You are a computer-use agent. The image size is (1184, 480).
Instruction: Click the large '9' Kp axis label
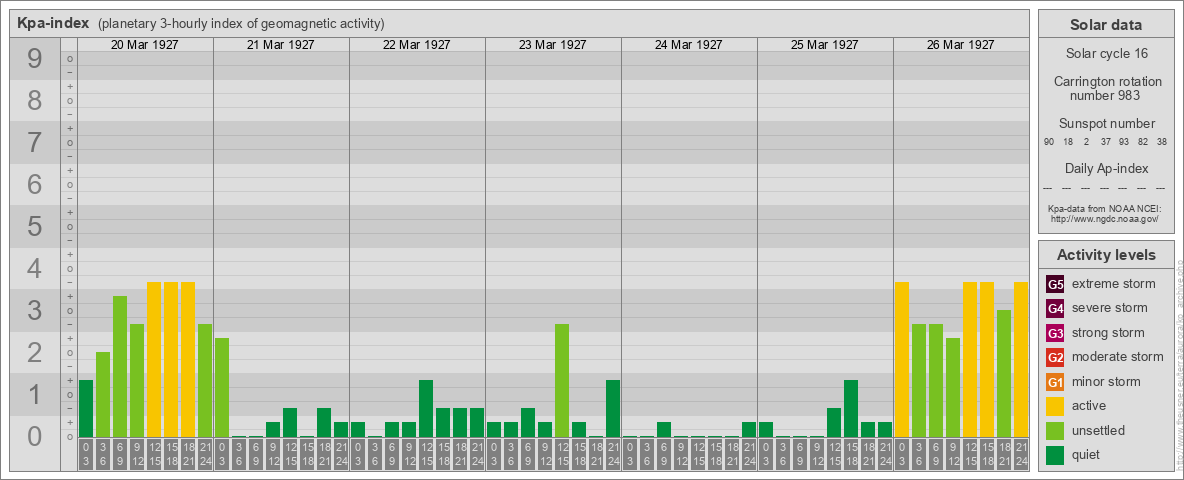coord(35,59)
